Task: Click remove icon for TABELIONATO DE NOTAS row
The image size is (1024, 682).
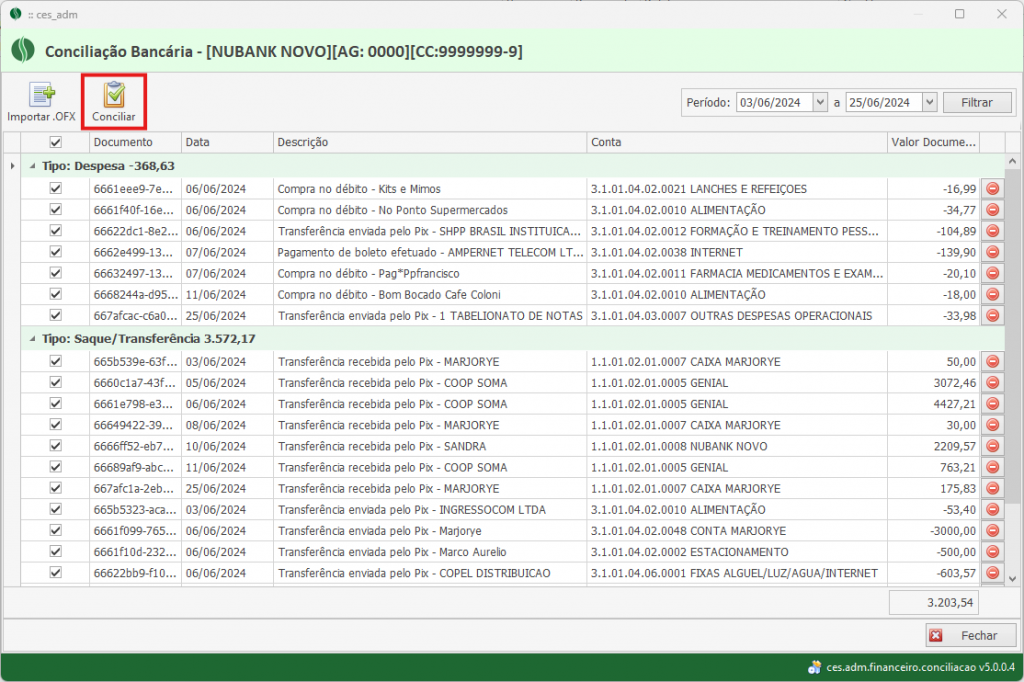Action: 993,316
